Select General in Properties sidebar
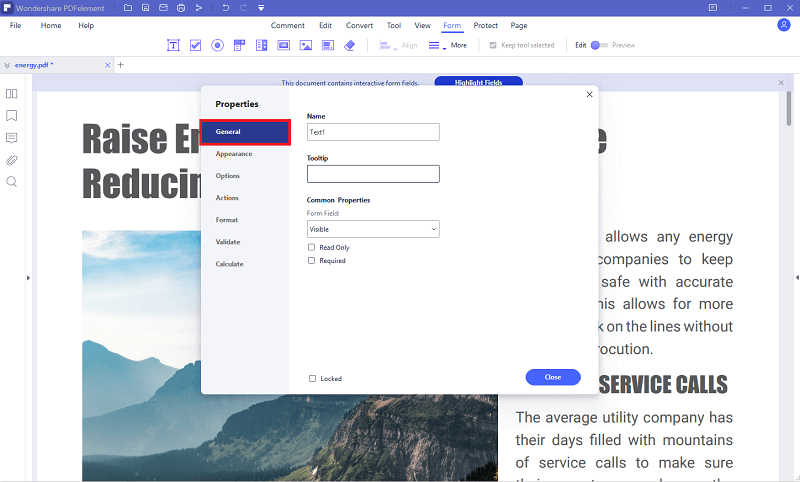 pos(245,132)
